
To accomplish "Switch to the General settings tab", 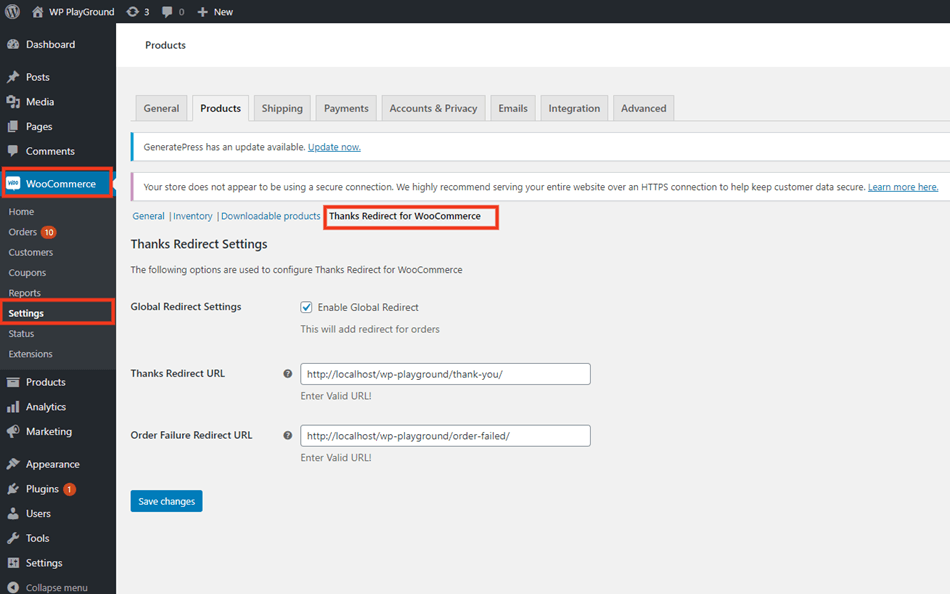I will click(161, 108).
